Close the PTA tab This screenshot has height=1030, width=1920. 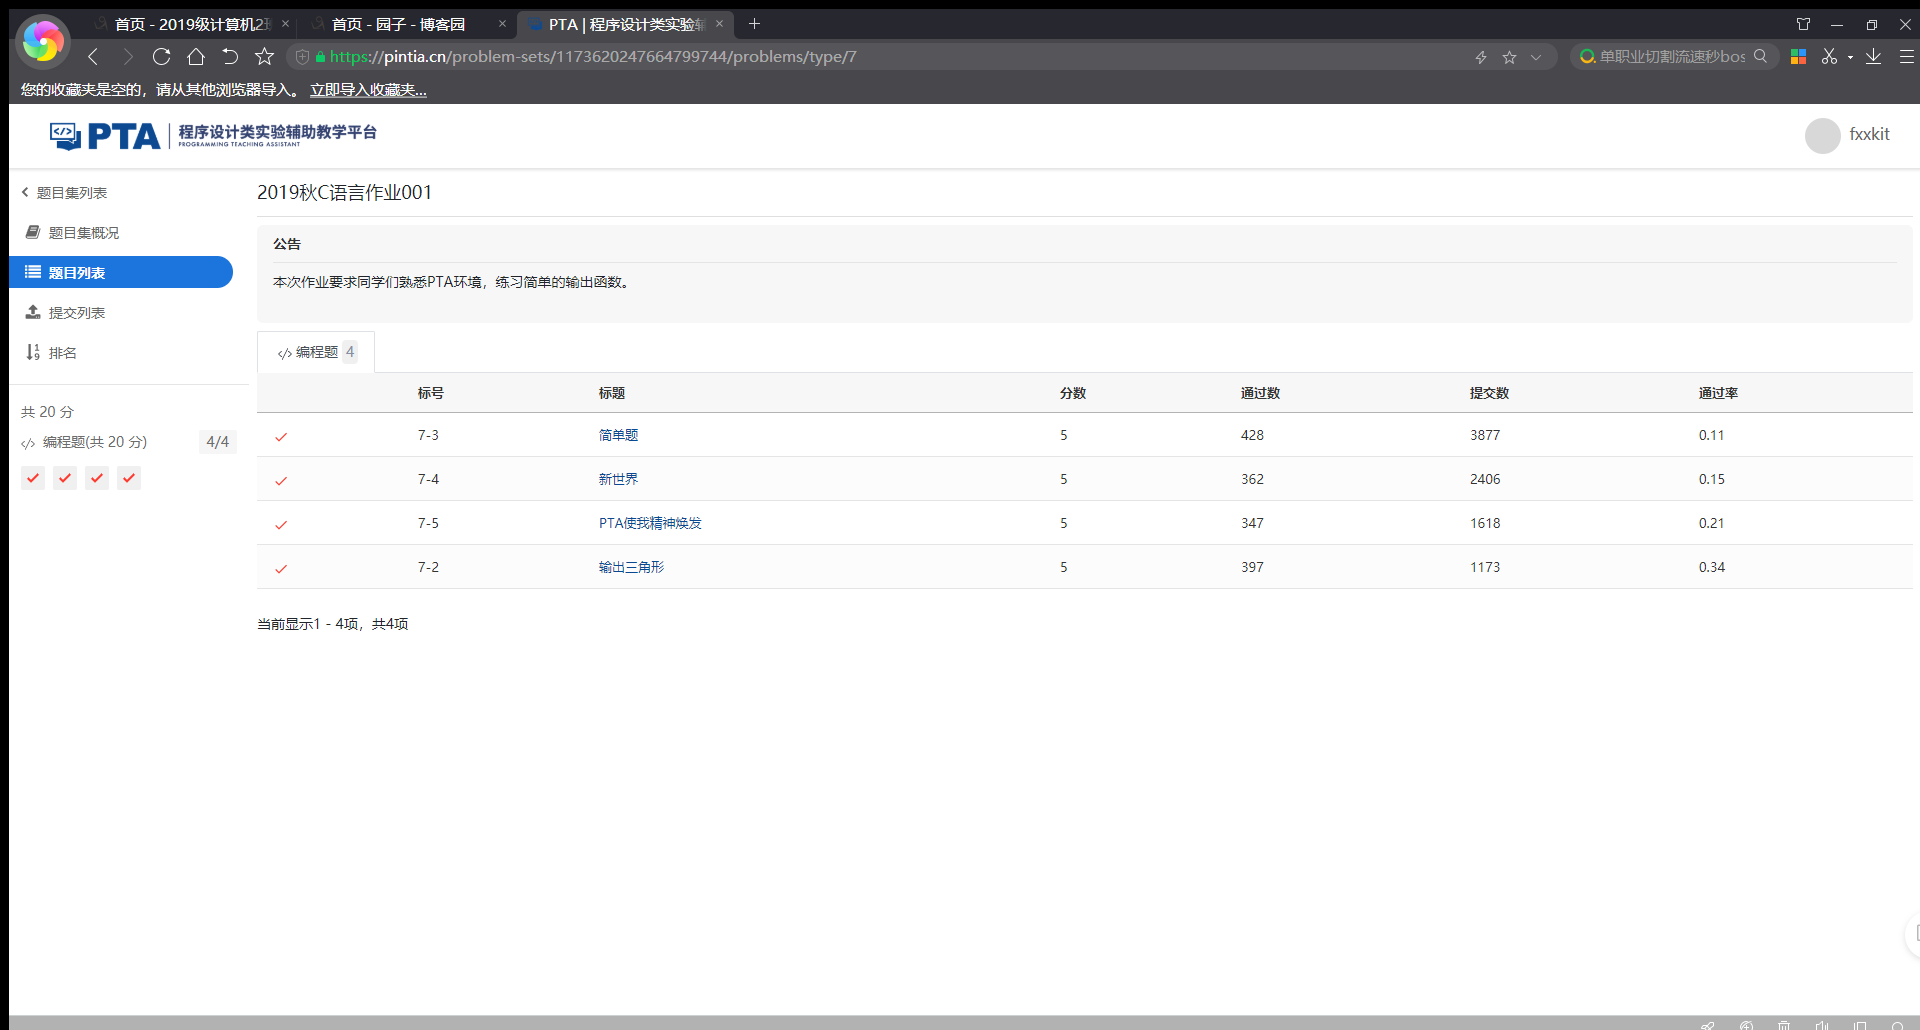click(719, 24)
